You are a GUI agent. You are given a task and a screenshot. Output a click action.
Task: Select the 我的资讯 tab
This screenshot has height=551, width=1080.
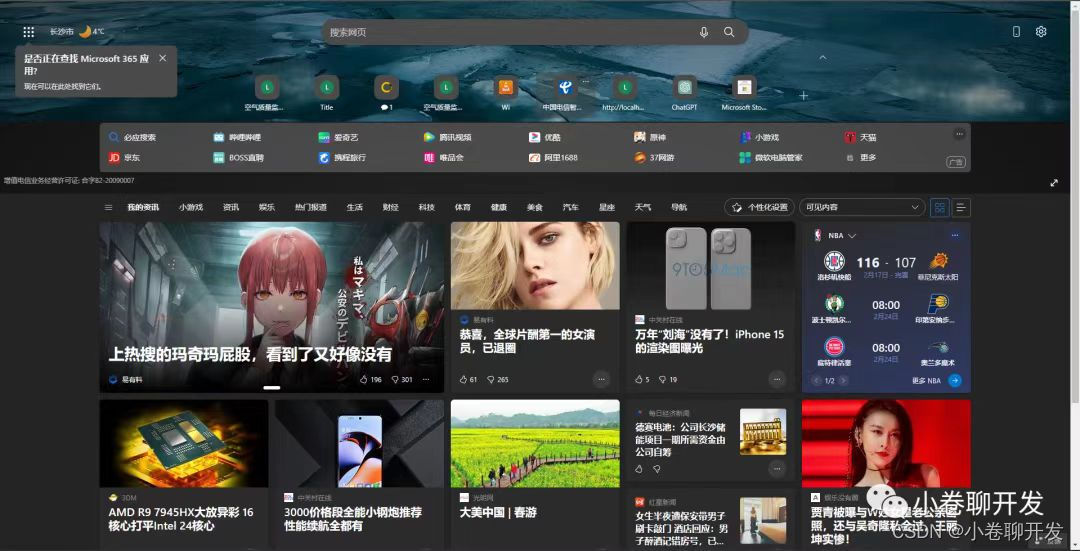click(x=143, y=207)
